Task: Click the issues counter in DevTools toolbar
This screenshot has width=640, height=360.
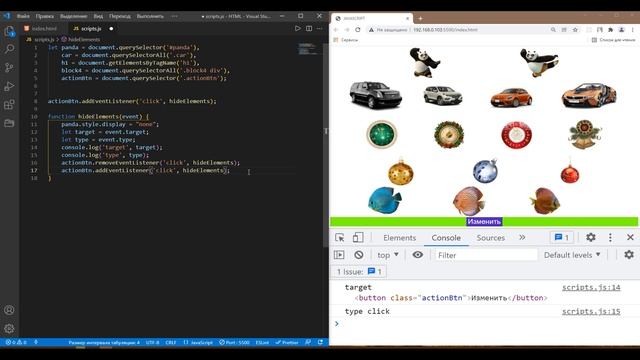Action: 562,237
